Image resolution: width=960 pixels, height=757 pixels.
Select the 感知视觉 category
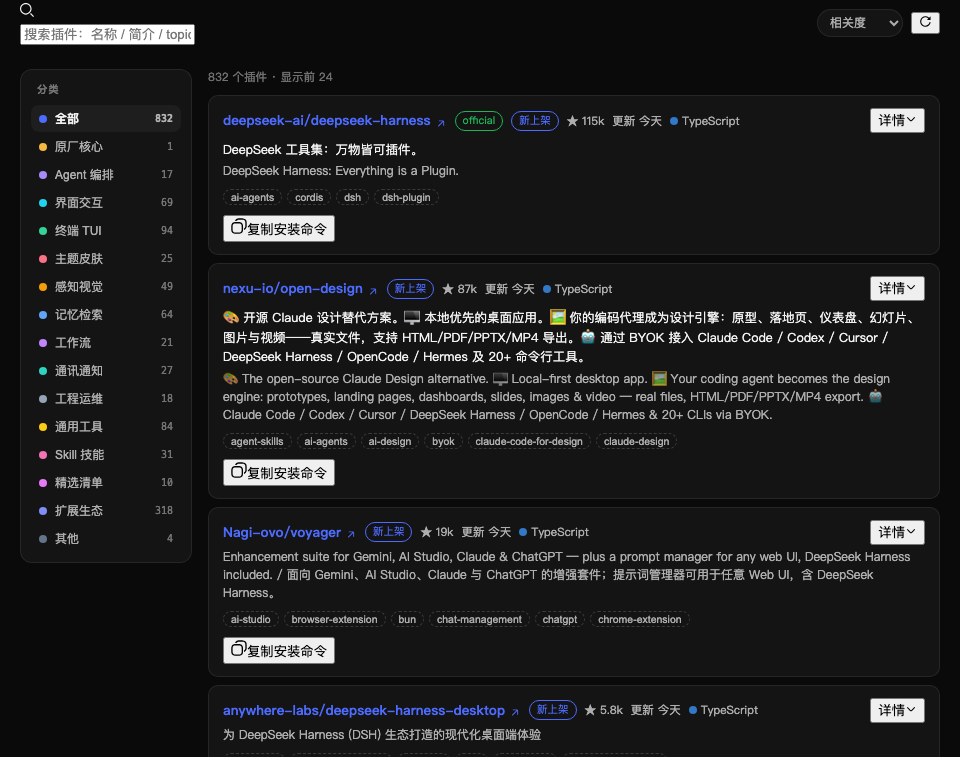point(106,287)
